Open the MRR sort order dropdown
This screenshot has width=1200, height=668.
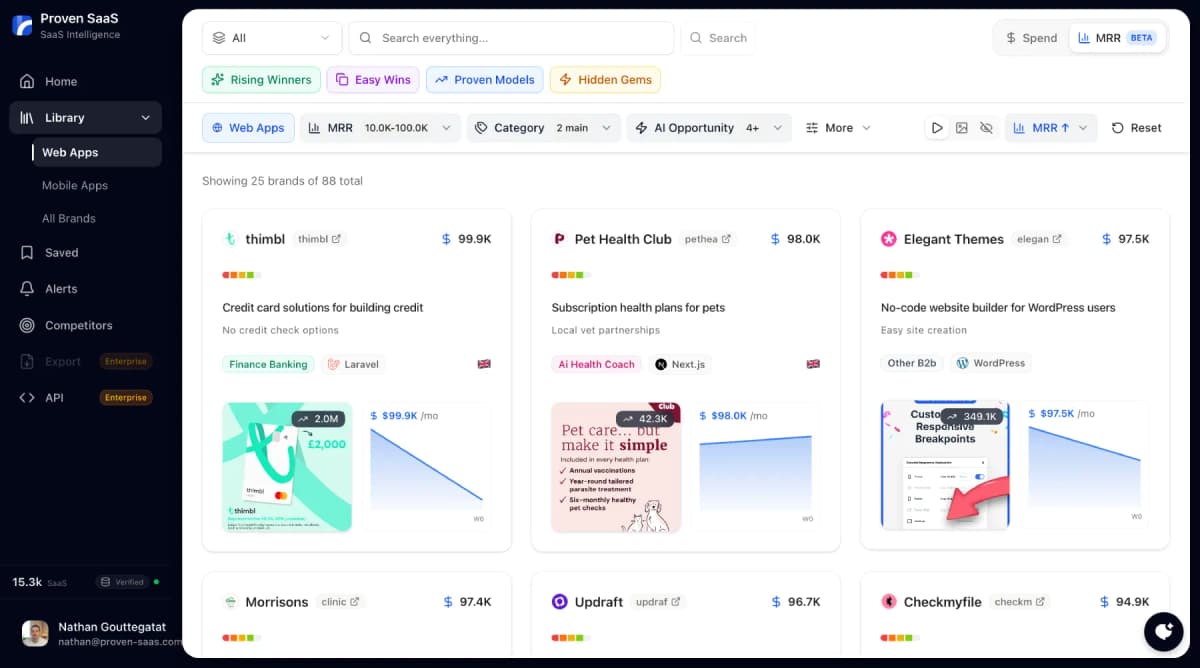click(x=1050, y=128)
